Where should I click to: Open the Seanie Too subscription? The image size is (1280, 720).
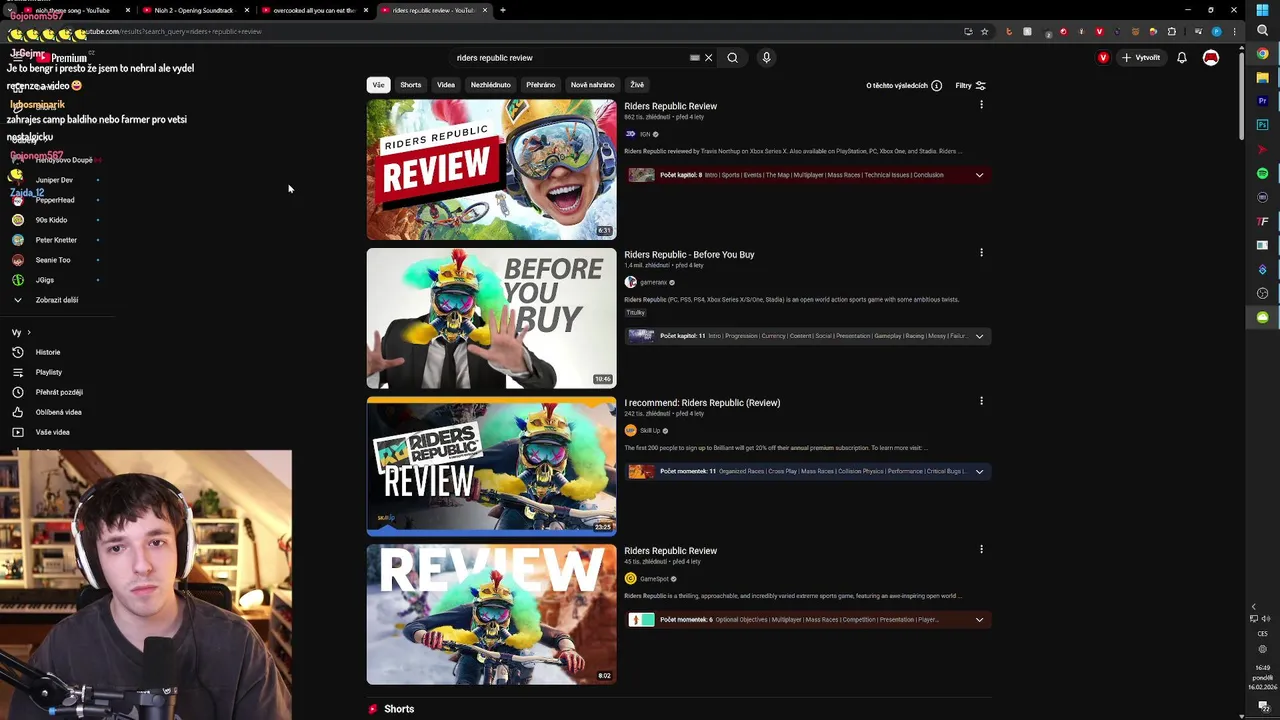click(x=53, y=260)
